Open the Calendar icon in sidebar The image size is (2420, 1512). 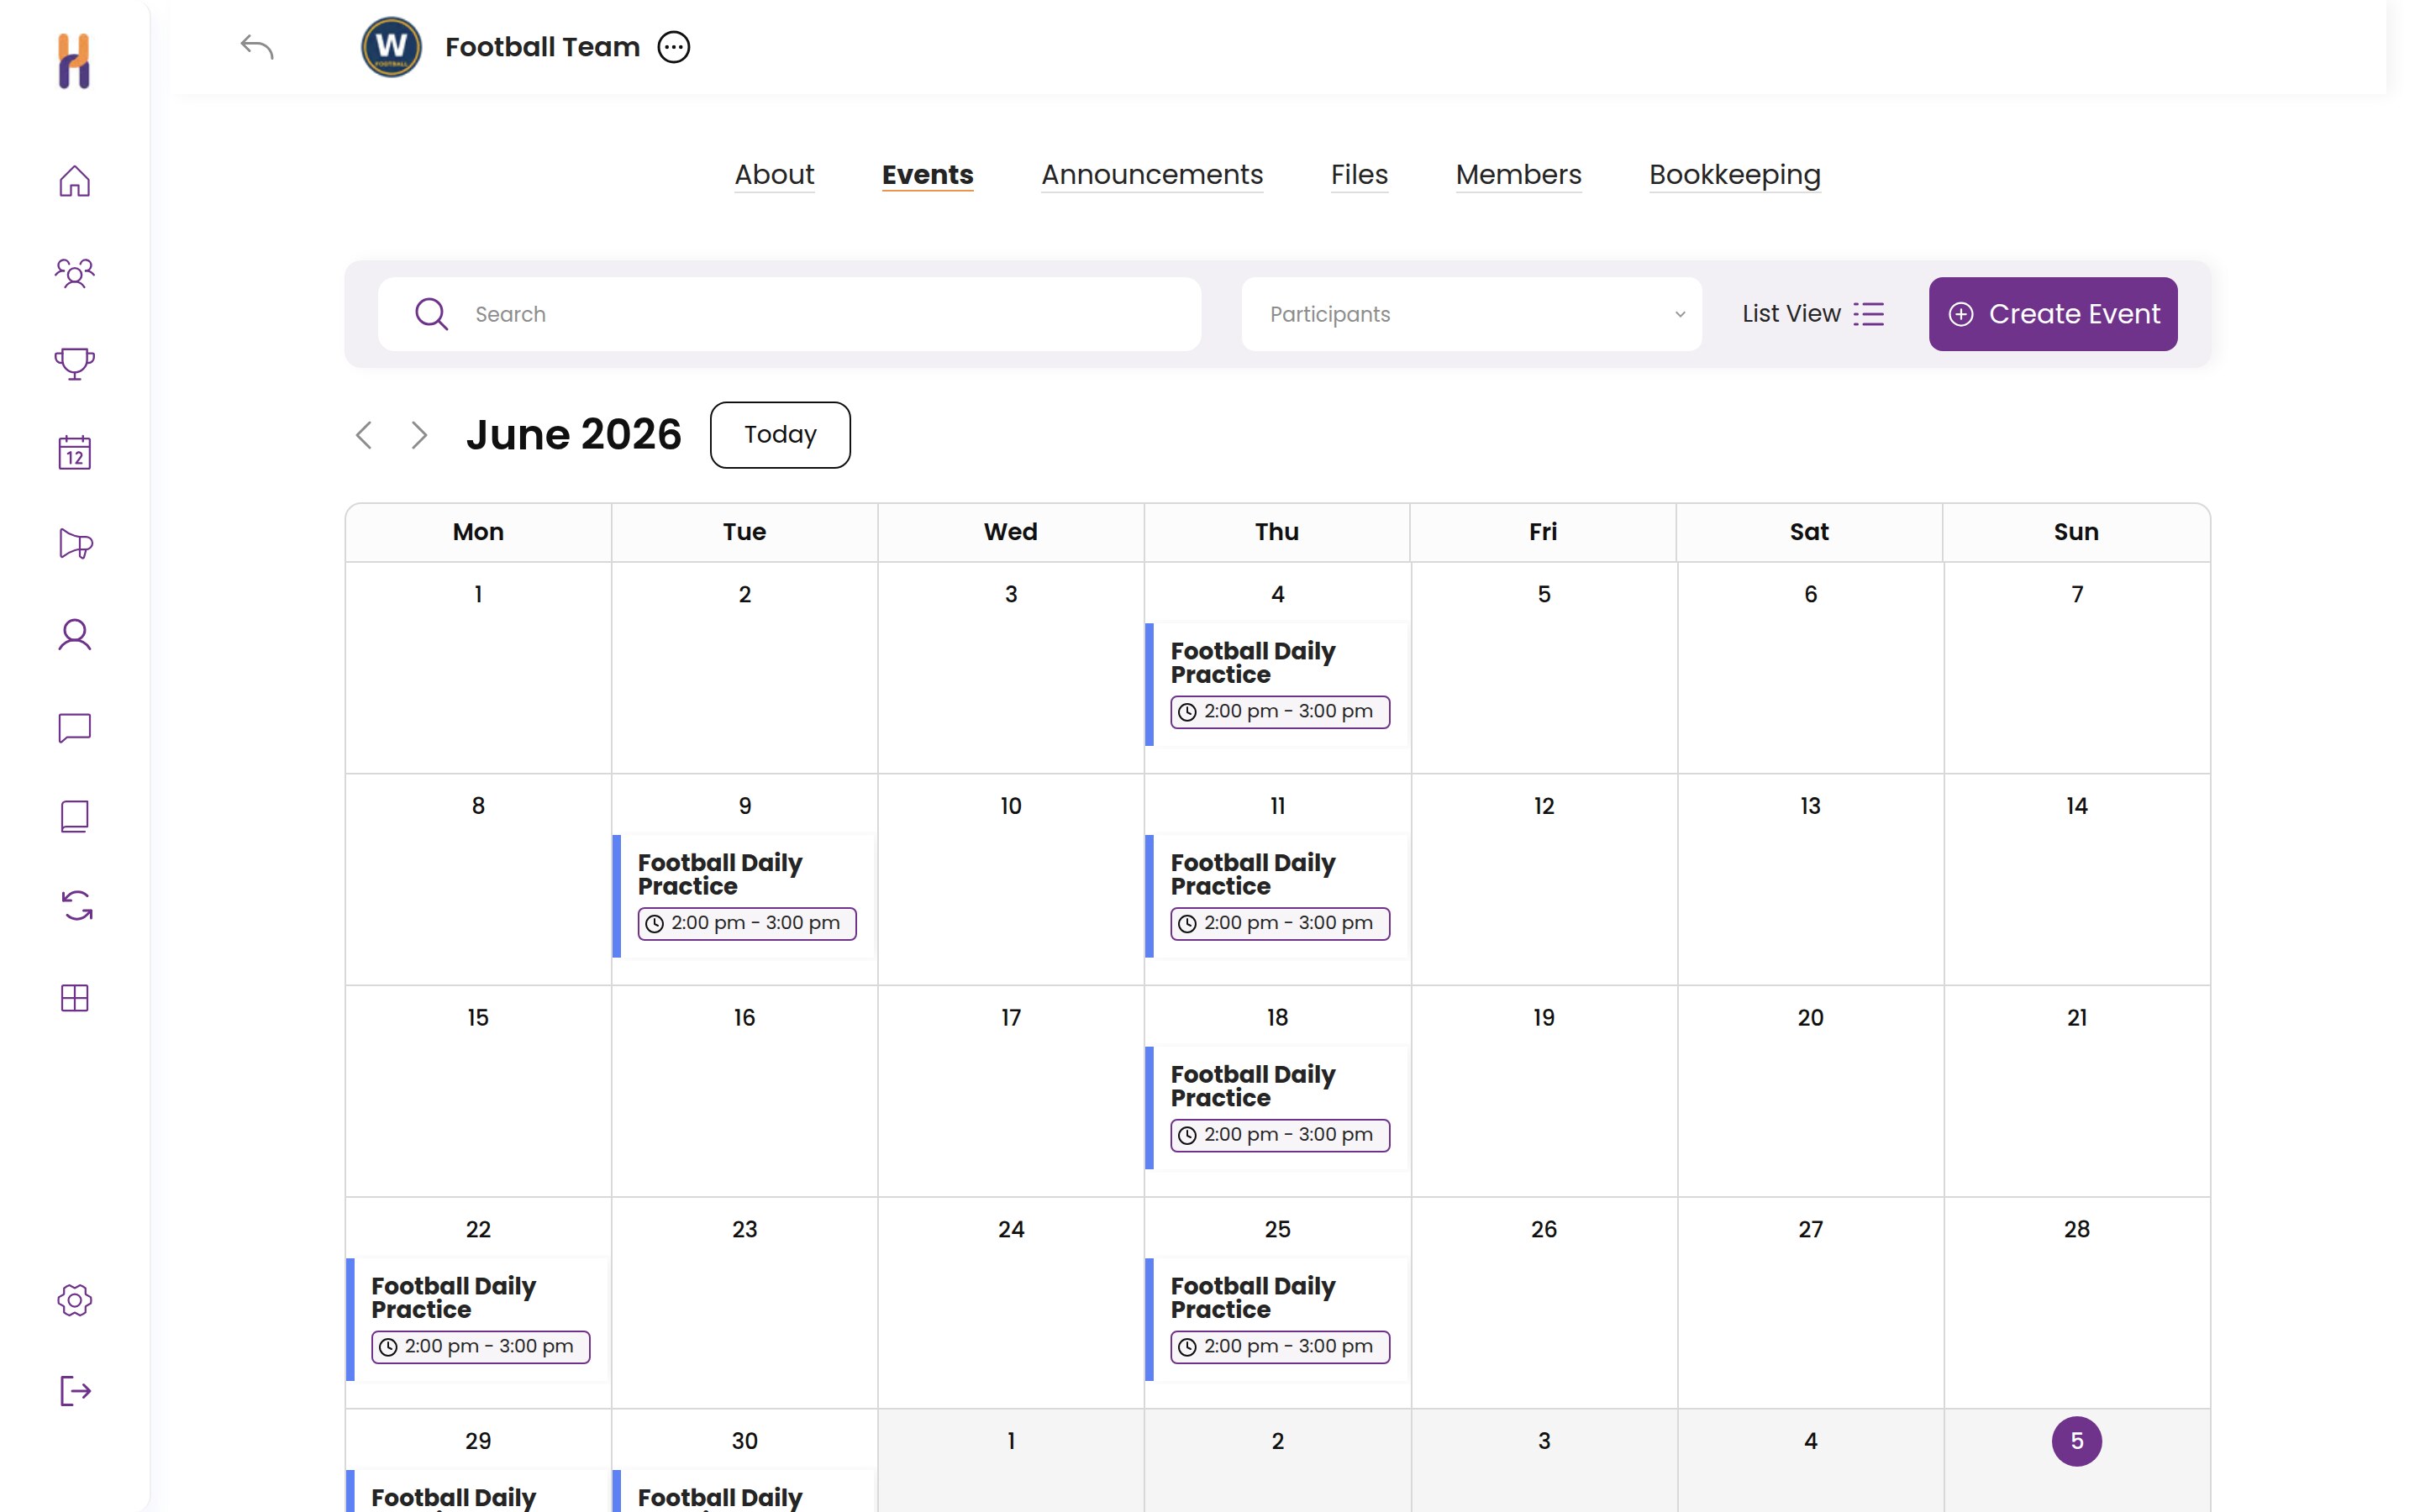(74, 453)
